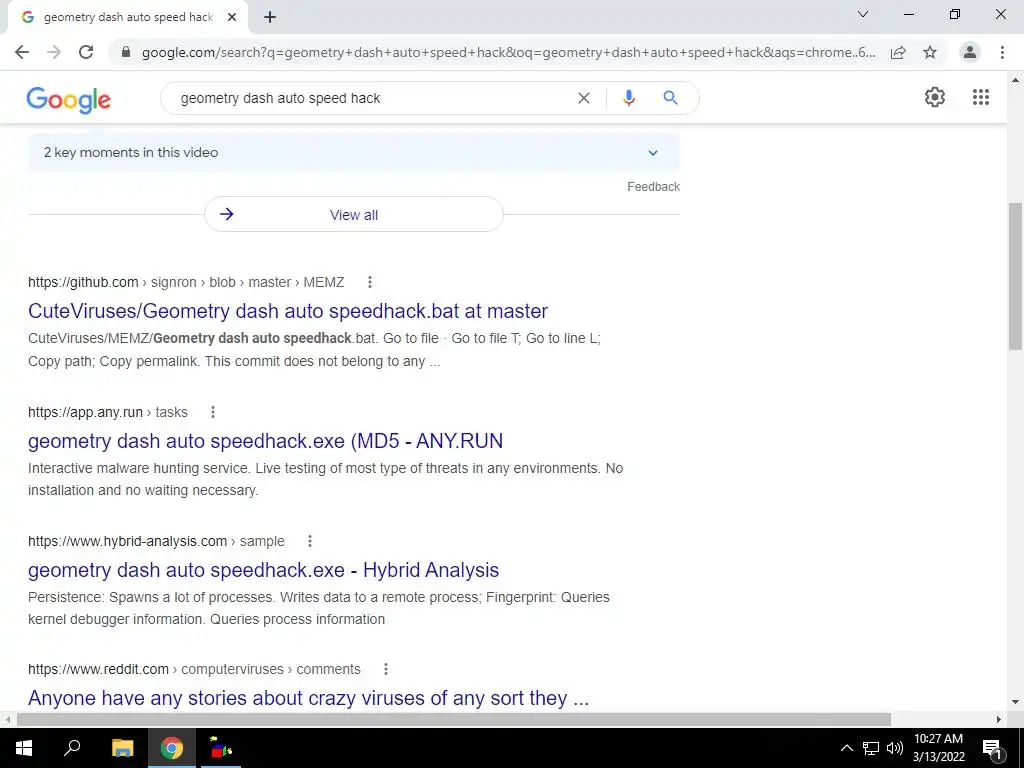Click the app.any.run tasks URL breadcrumb
Viewport: 1024px width, 768px height.
[108, 412]
